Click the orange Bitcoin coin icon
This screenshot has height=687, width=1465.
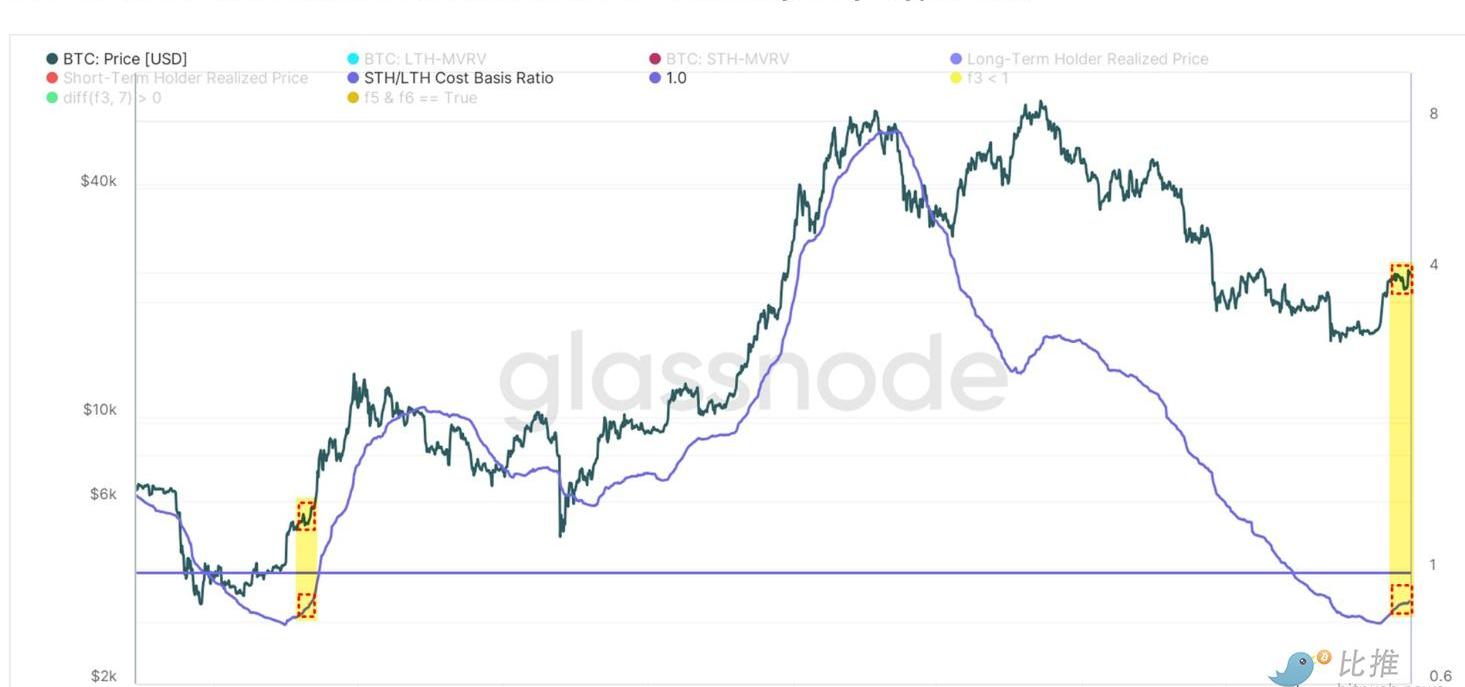coord(1325,657)
